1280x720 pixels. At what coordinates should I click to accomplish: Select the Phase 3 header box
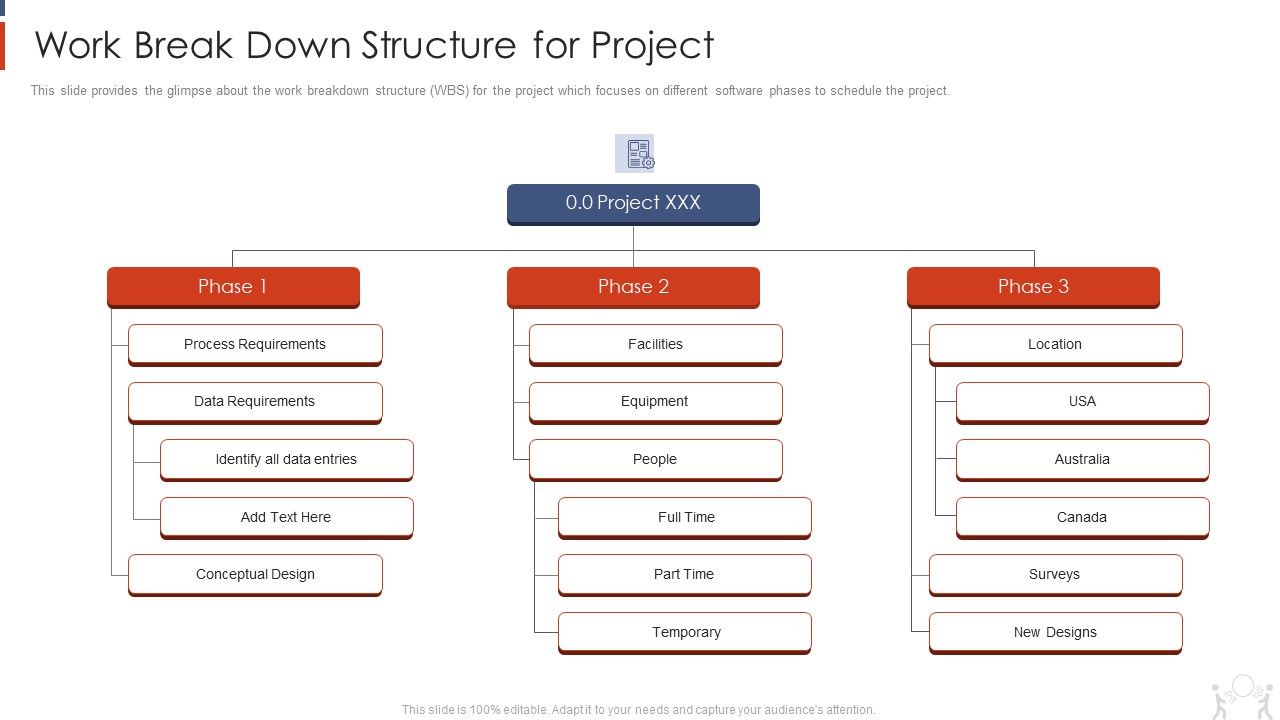click(1033, 287)
